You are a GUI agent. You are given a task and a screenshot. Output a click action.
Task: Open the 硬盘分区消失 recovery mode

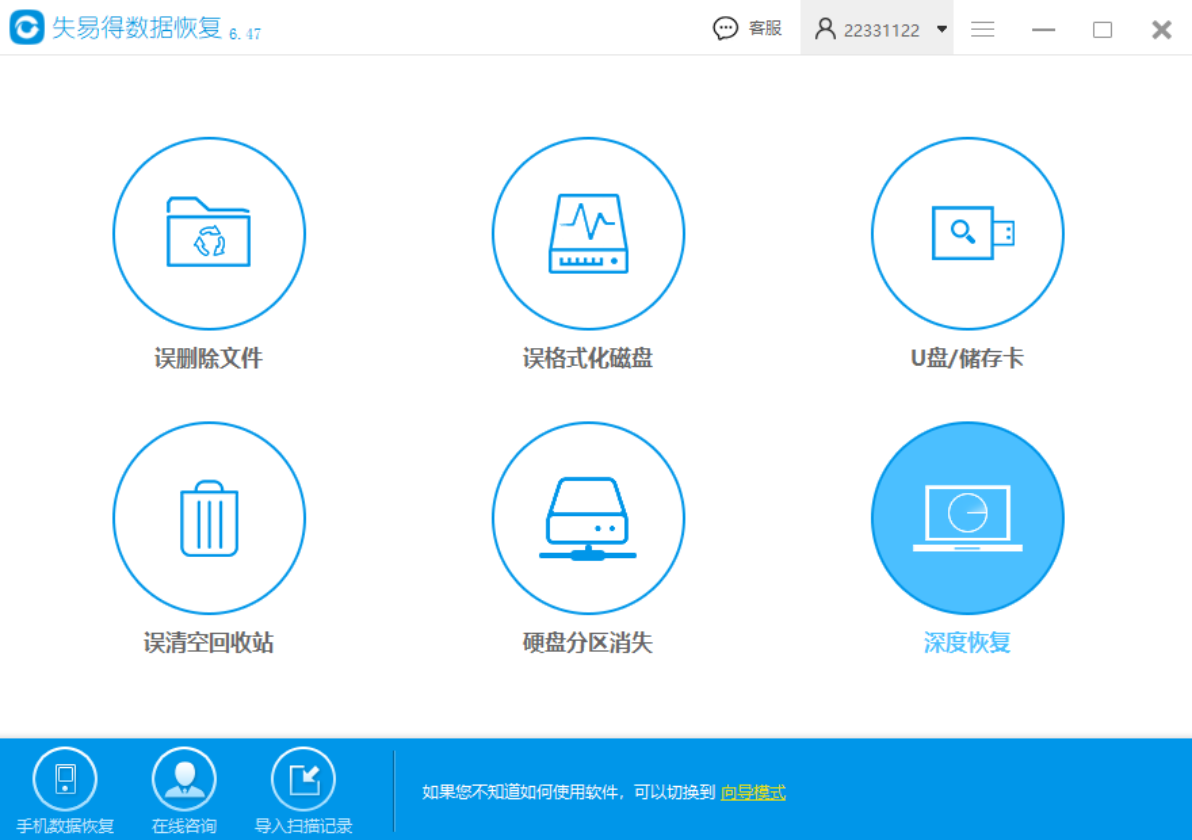pyautogui.click(x=588, y=517)
